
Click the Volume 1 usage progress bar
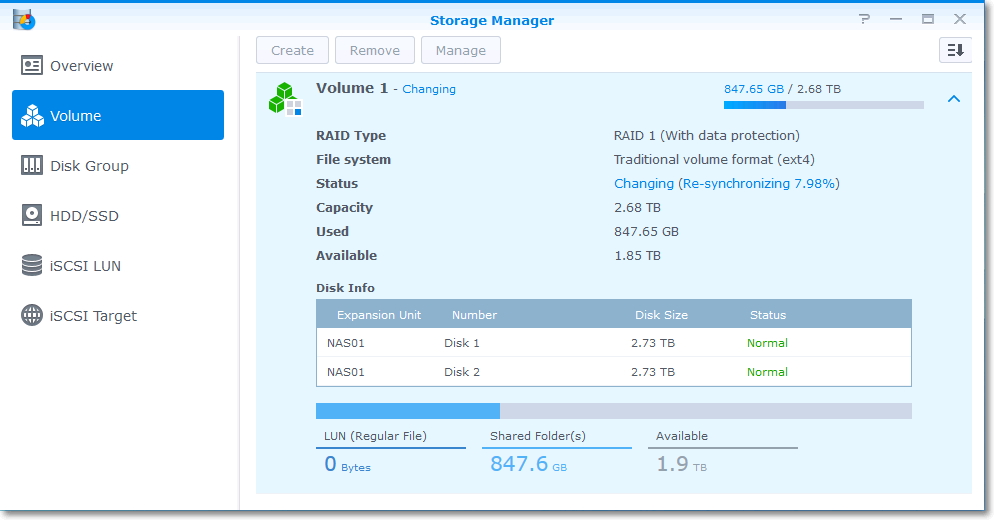coord(823,105)
